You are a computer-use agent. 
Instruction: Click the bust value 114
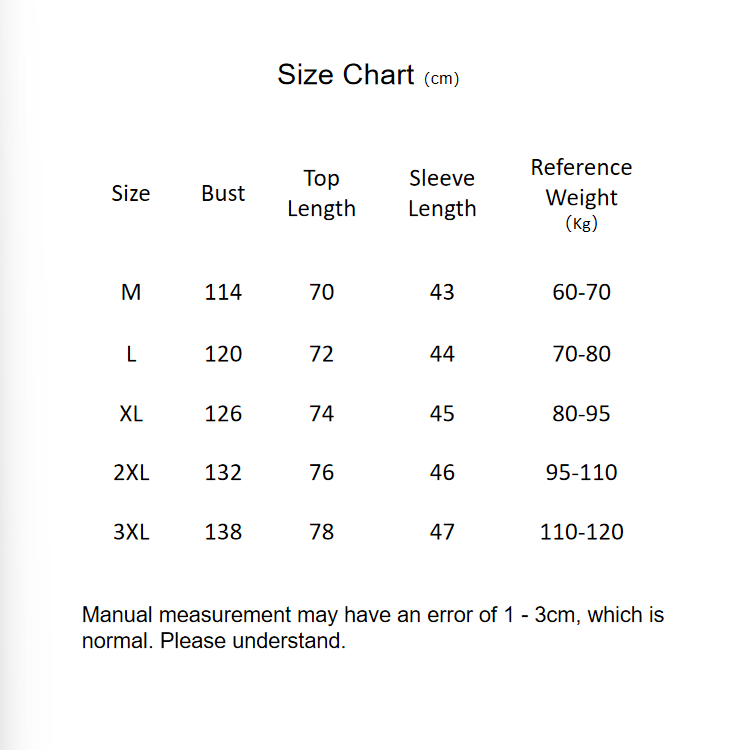click(x=223, y=292)
